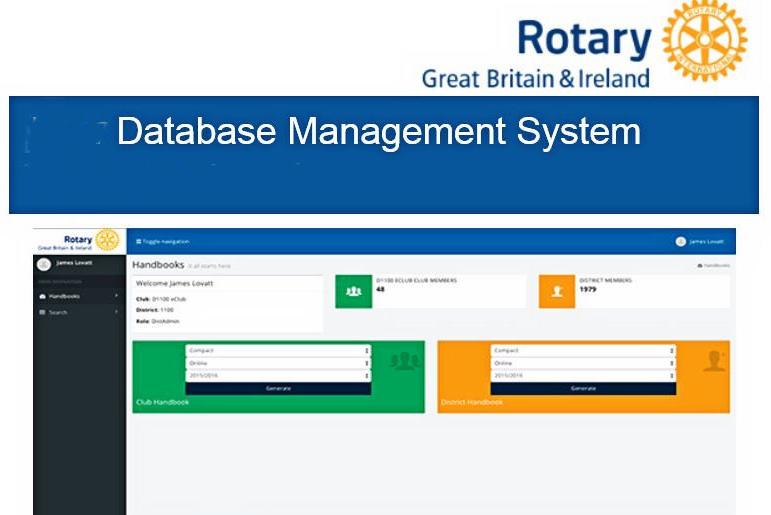Click the club members count 48

(380, 289)
